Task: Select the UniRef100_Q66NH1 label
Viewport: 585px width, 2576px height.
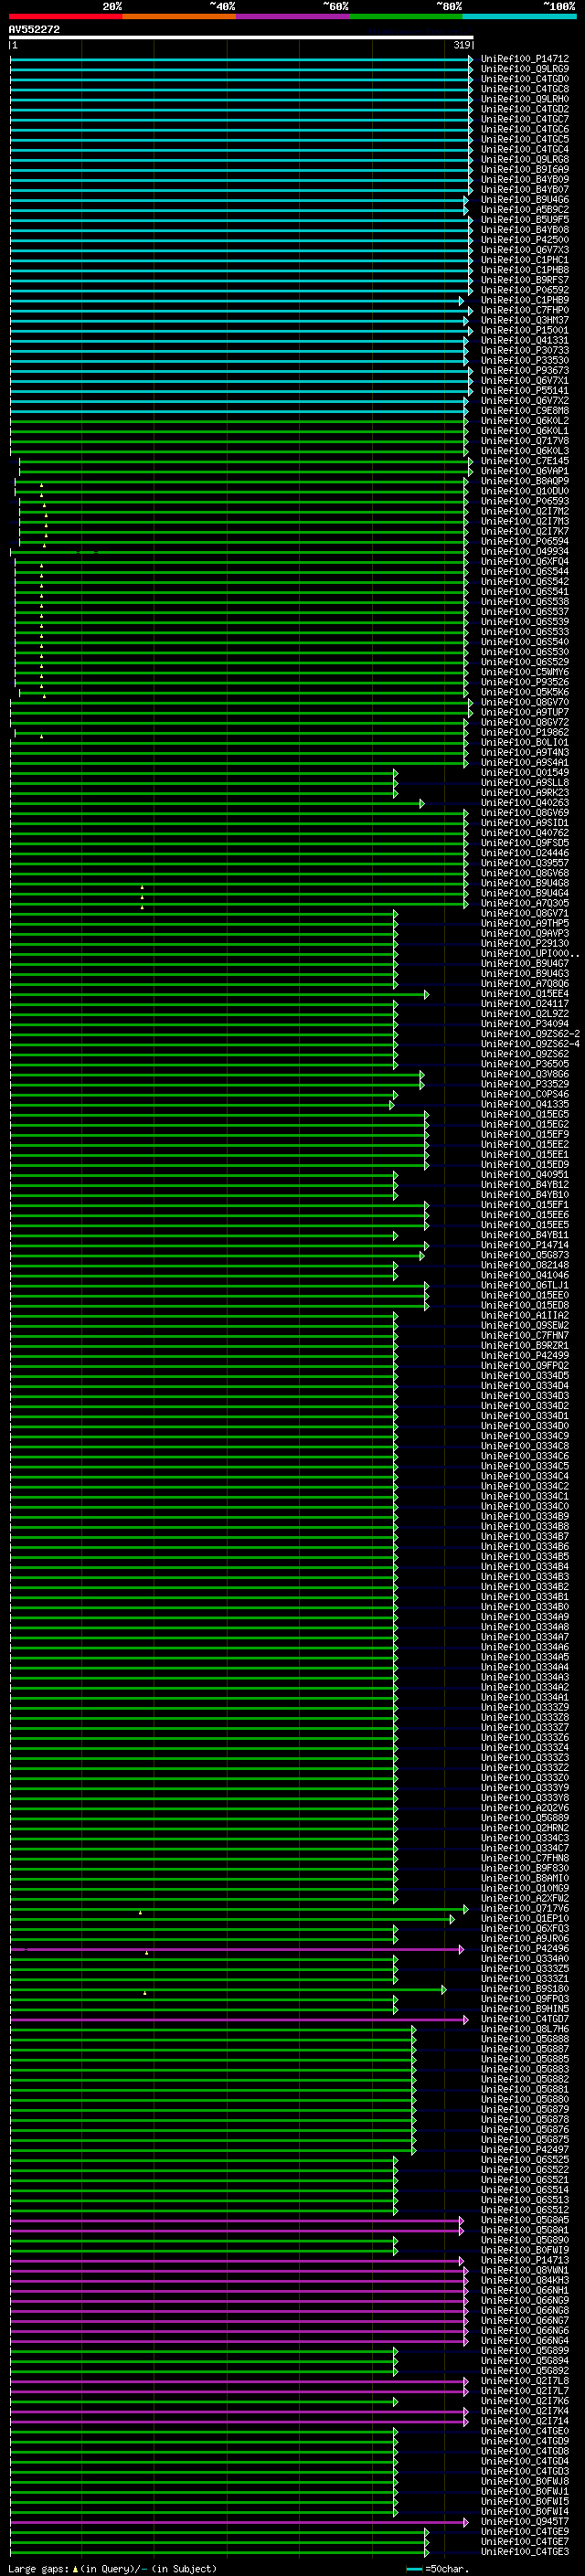Action: (x=525, y=2290)
